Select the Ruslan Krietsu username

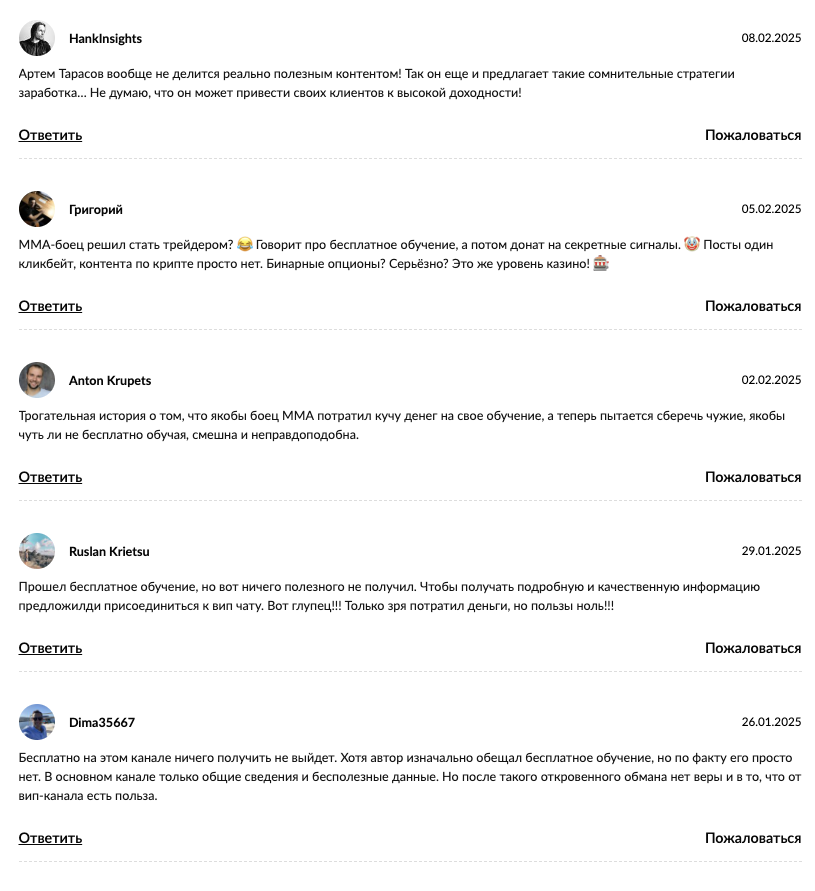(109, 552)
